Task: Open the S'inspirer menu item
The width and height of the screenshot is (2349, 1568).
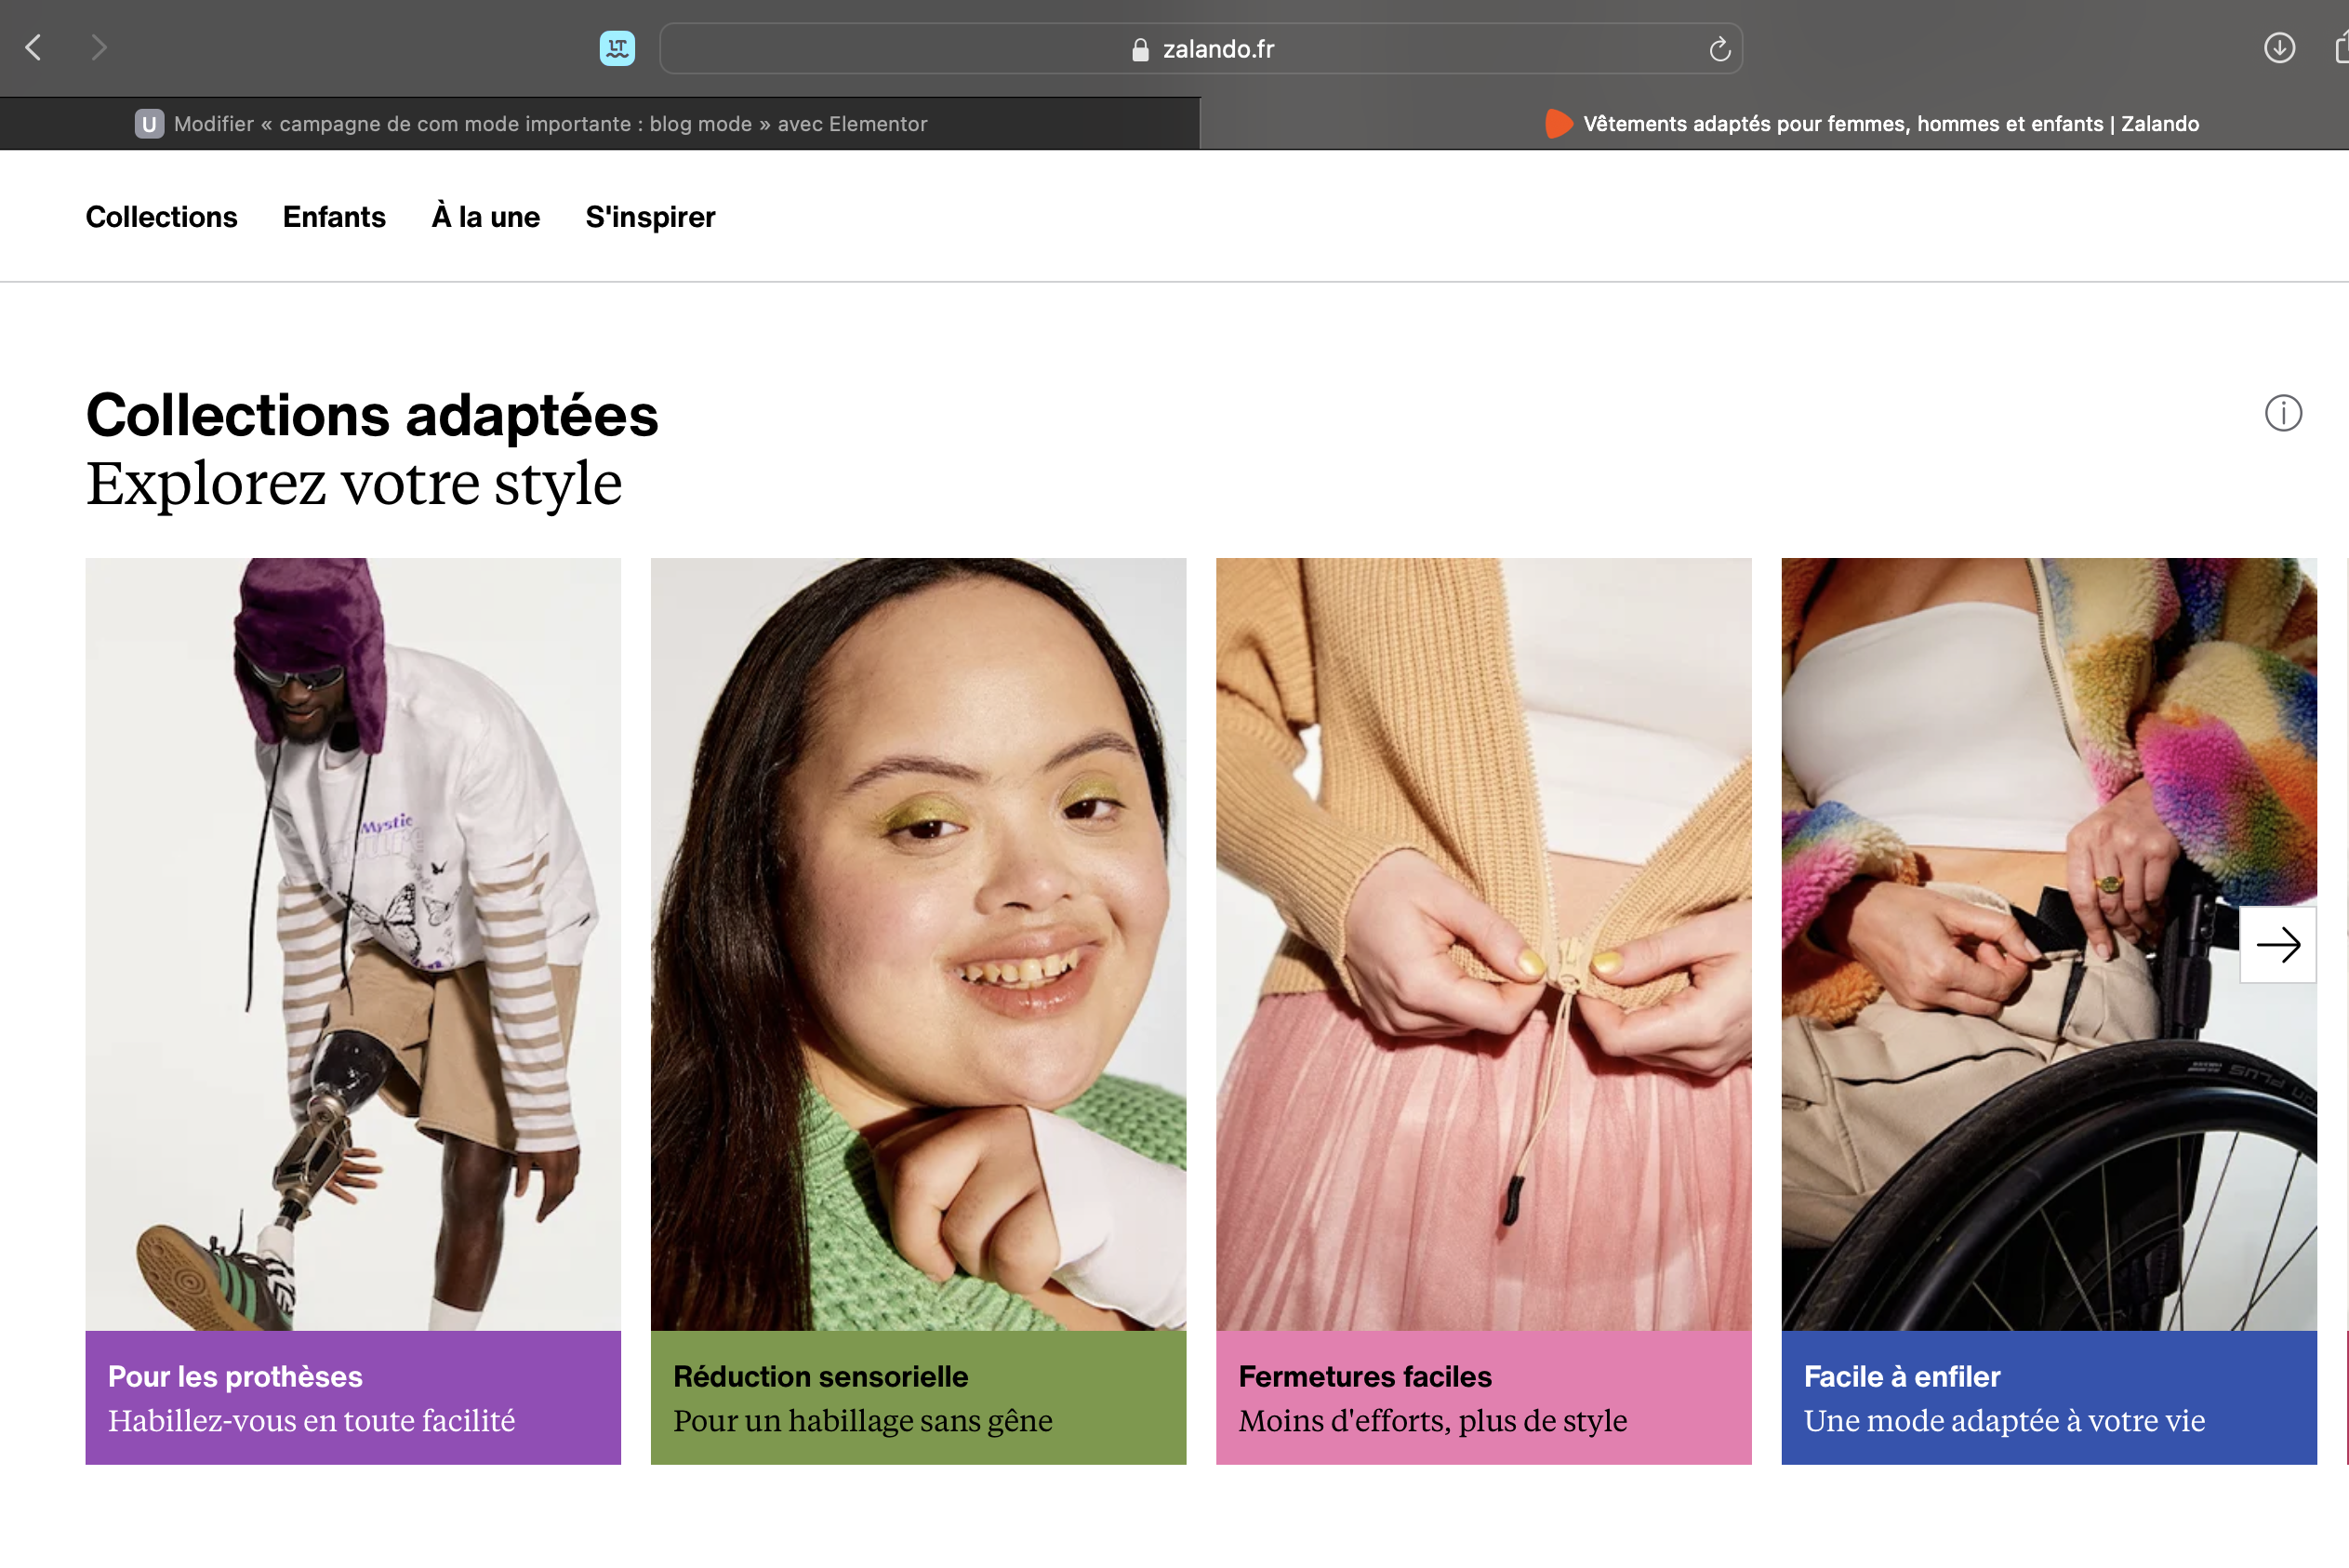Action: click(x=650, y=217)
